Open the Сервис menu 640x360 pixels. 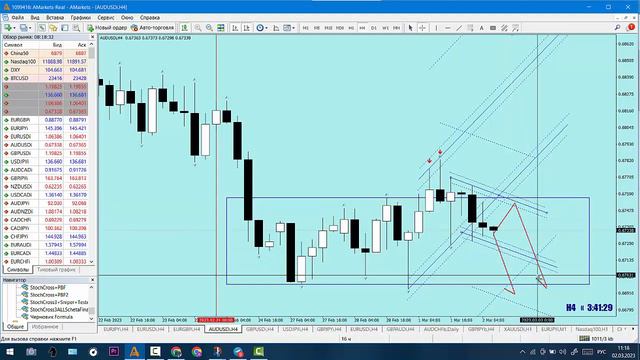[106, 18]
